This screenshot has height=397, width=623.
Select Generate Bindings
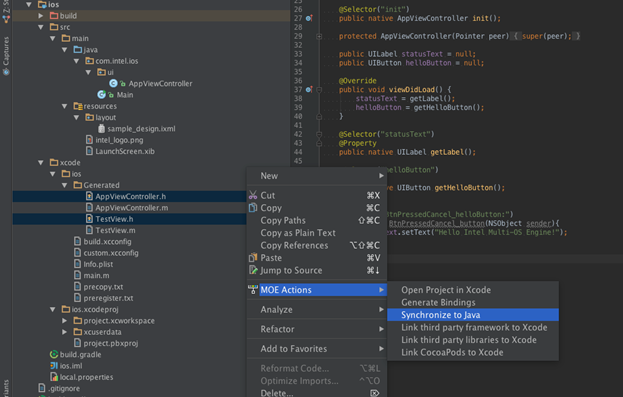point(473,302)
